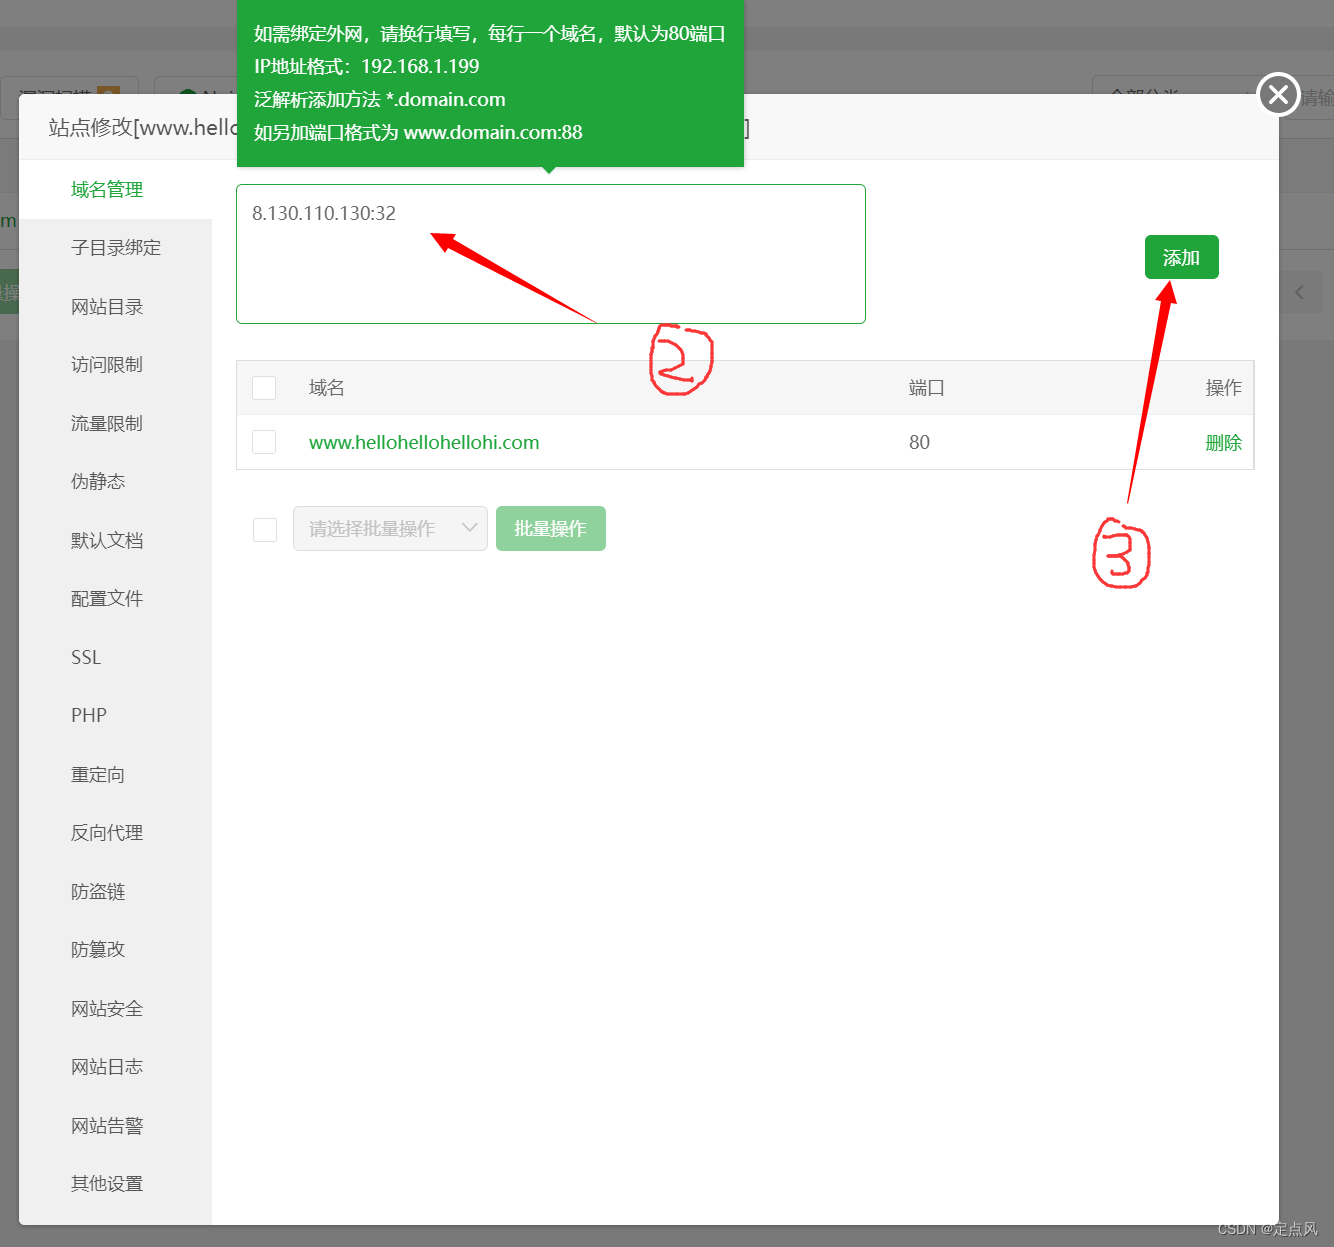Open the 网站安全 tab
1334x1247 pixels.
tap(107, 1009)
